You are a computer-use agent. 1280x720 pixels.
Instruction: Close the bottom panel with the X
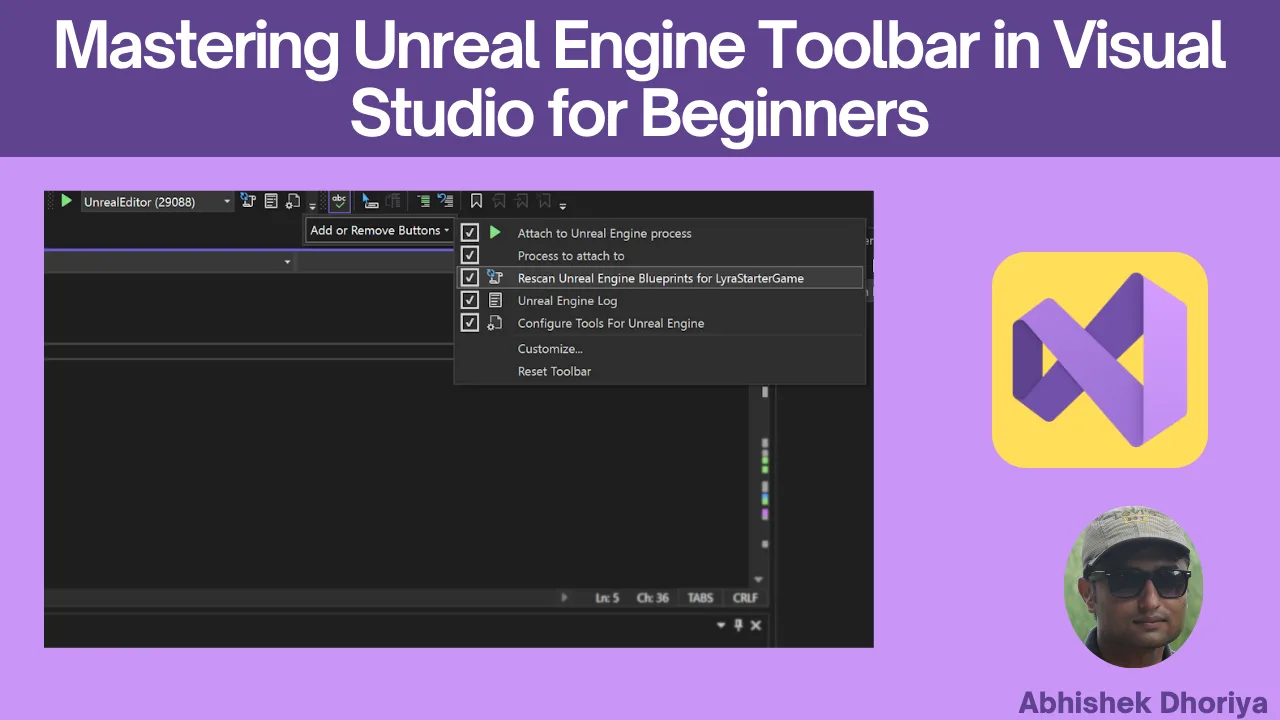tap(756, 625)
